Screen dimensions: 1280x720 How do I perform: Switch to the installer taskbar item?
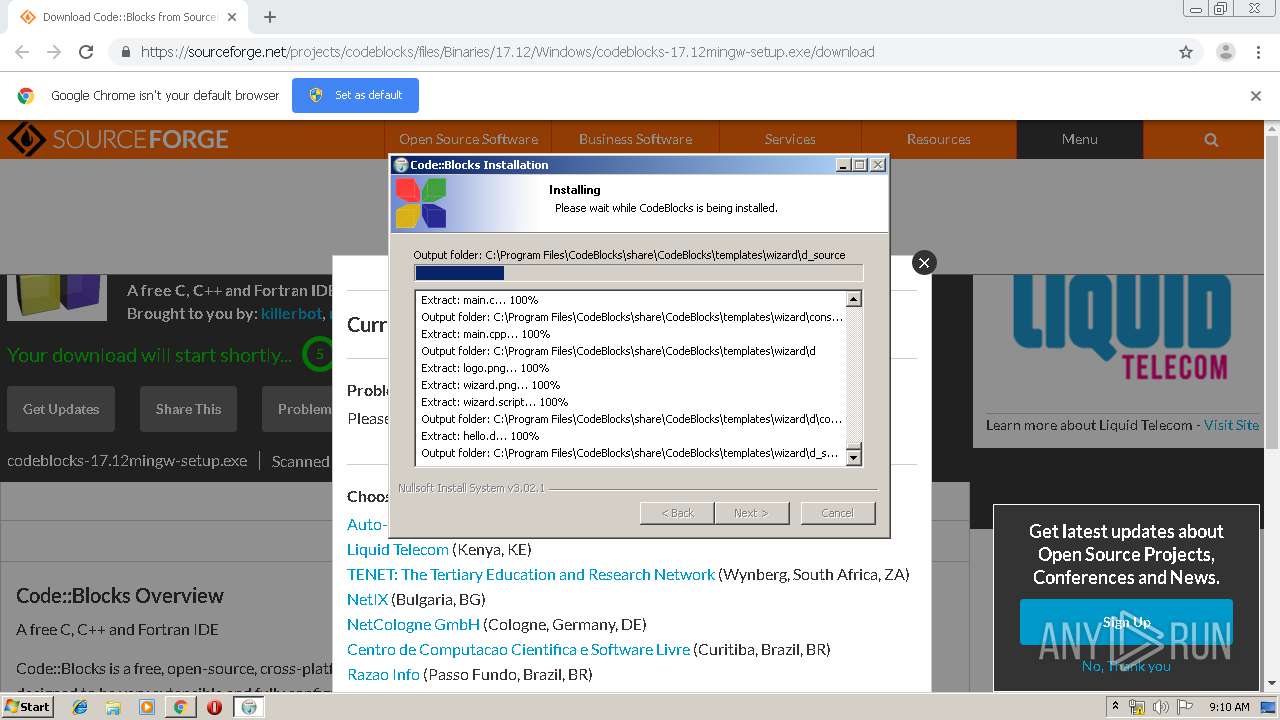tap(249, 707)
